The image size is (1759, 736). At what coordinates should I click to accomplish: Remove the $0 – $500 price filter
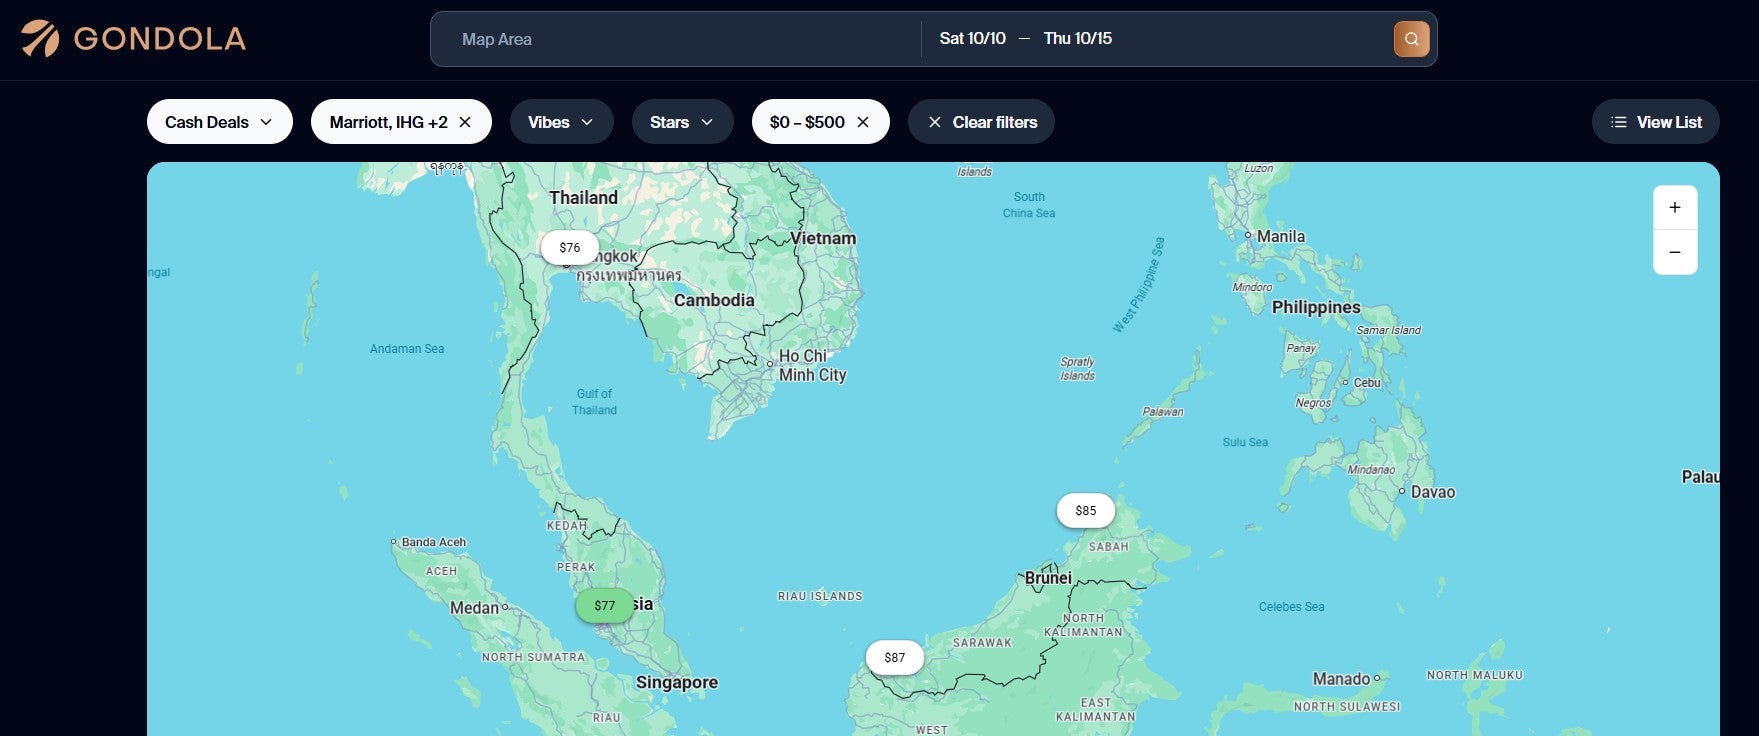point(863,122)
